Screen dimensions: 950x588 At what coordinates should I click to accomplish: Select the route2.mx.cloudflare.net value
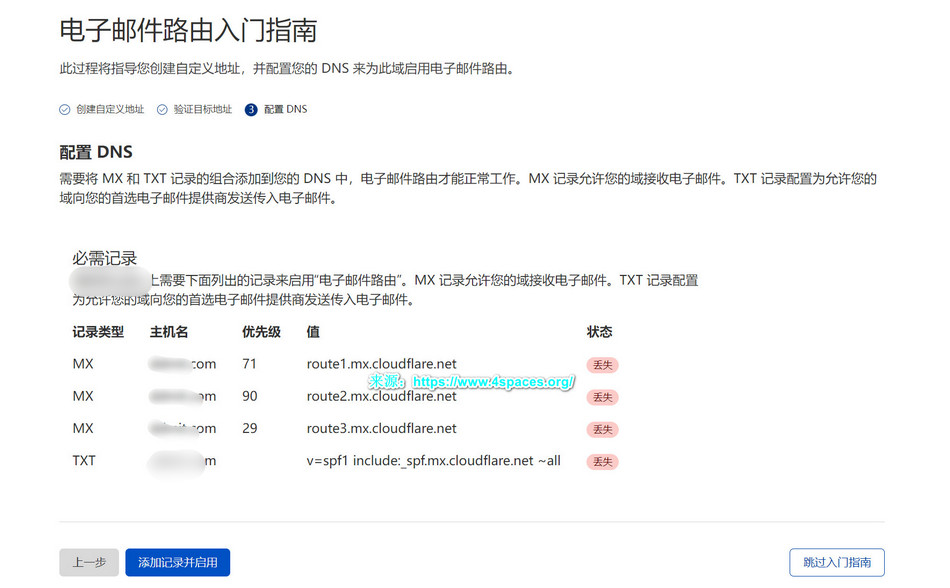click(381, 396)
